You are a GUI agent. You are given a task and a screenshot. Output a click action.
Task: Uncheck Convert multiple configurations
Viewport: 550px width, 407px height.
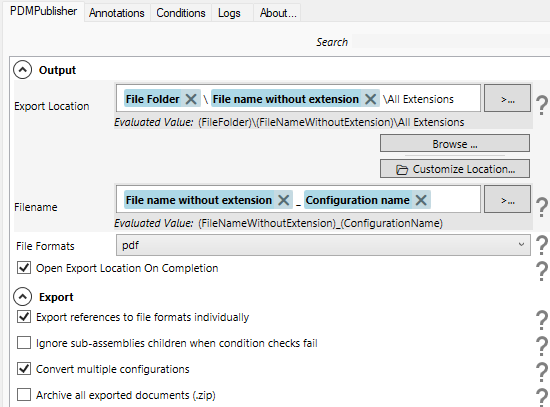[x=24, y=369]
